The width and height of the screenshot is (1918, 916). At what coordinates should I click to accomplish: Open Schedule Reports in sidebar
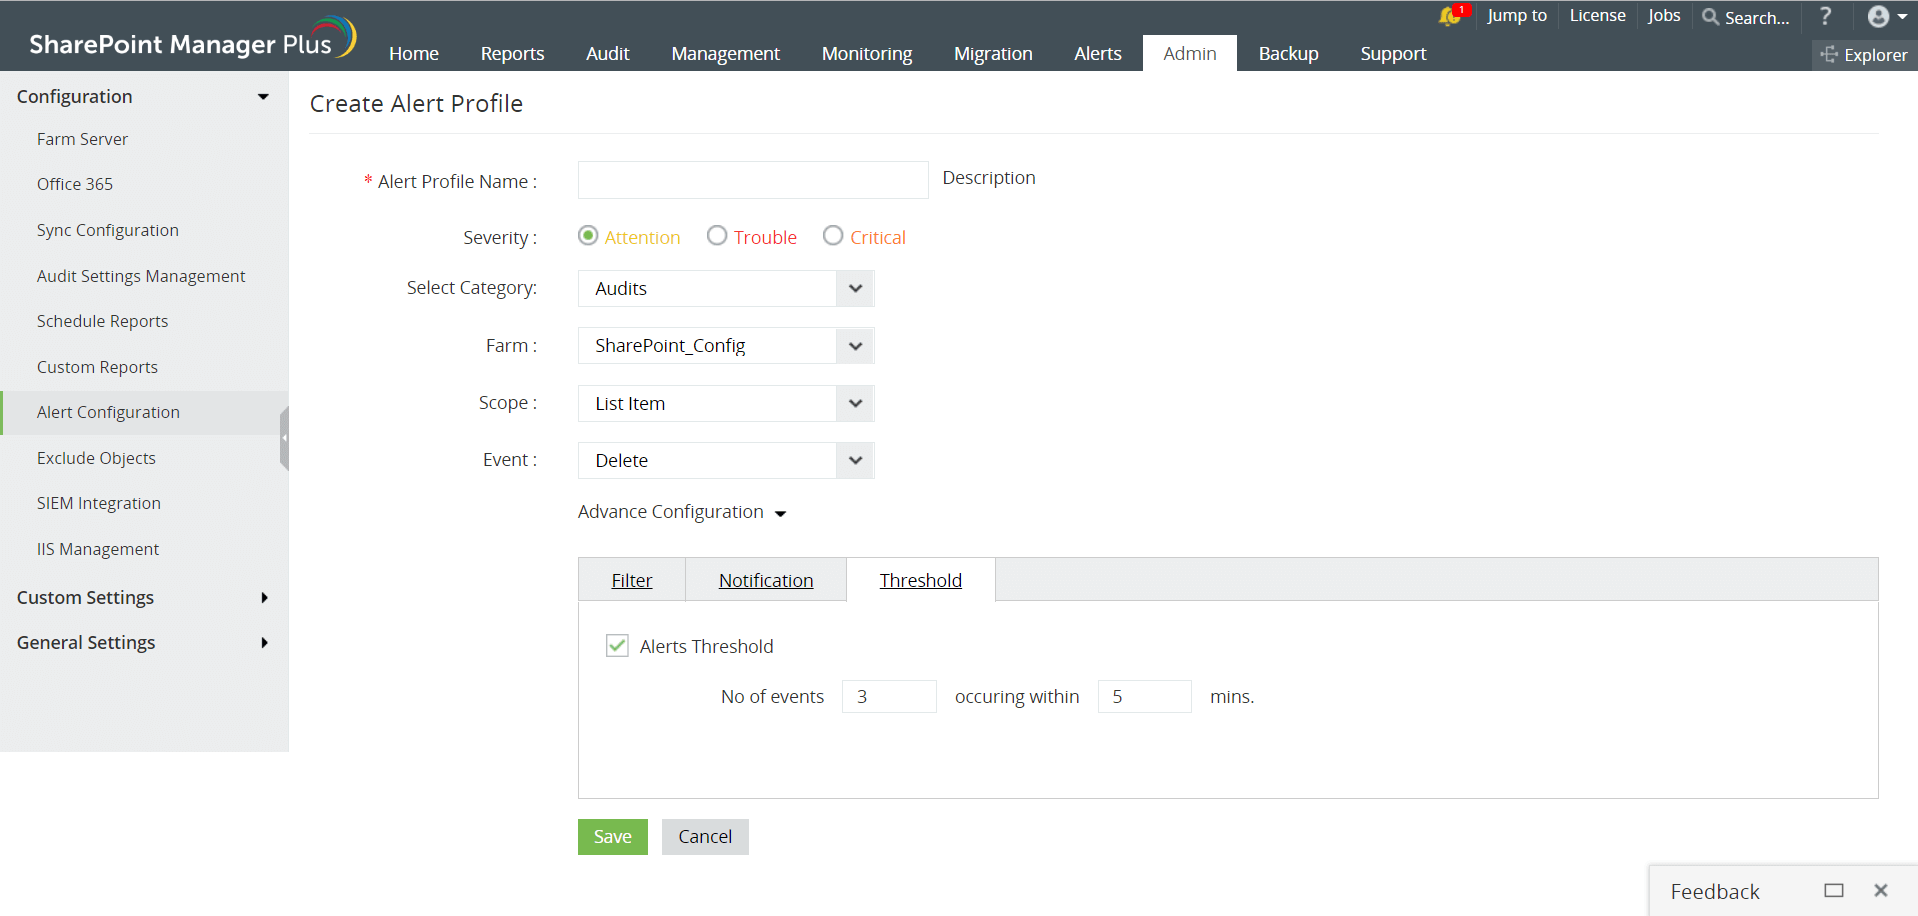tap(102, 321)
